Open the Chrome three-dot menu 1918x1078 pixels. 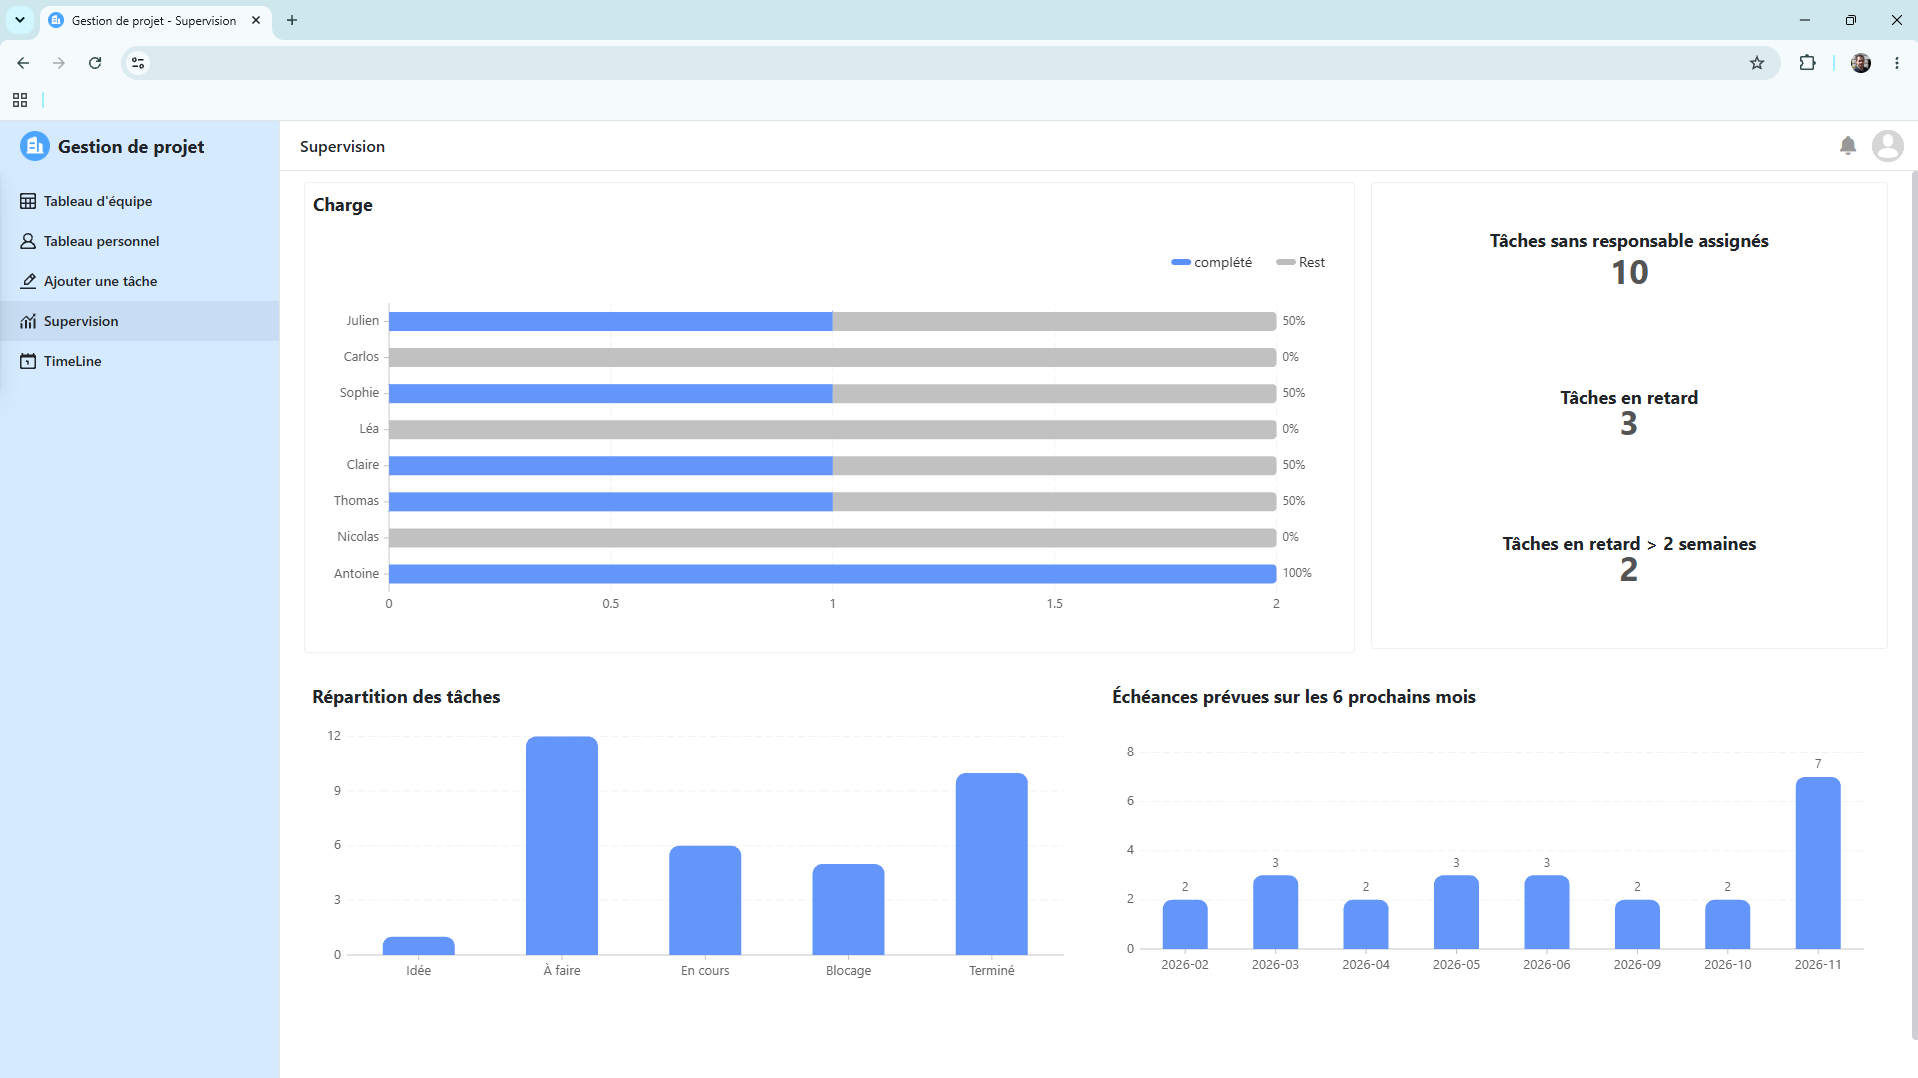(x=1897, y=63)
